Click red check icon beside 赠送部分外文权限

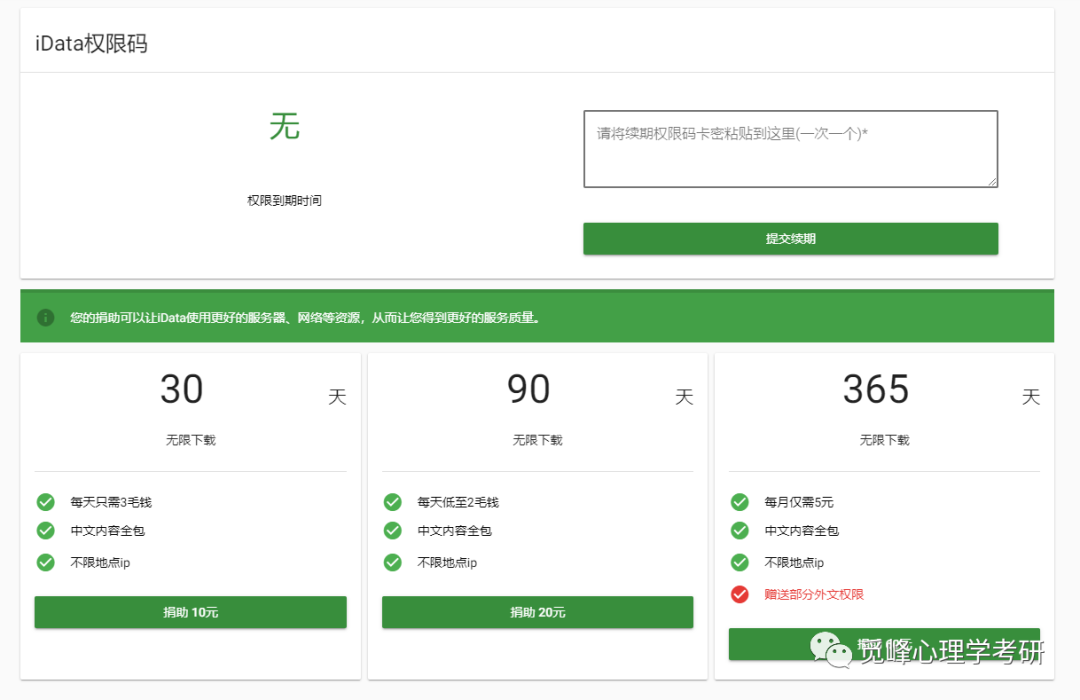(x=740, y=594)
